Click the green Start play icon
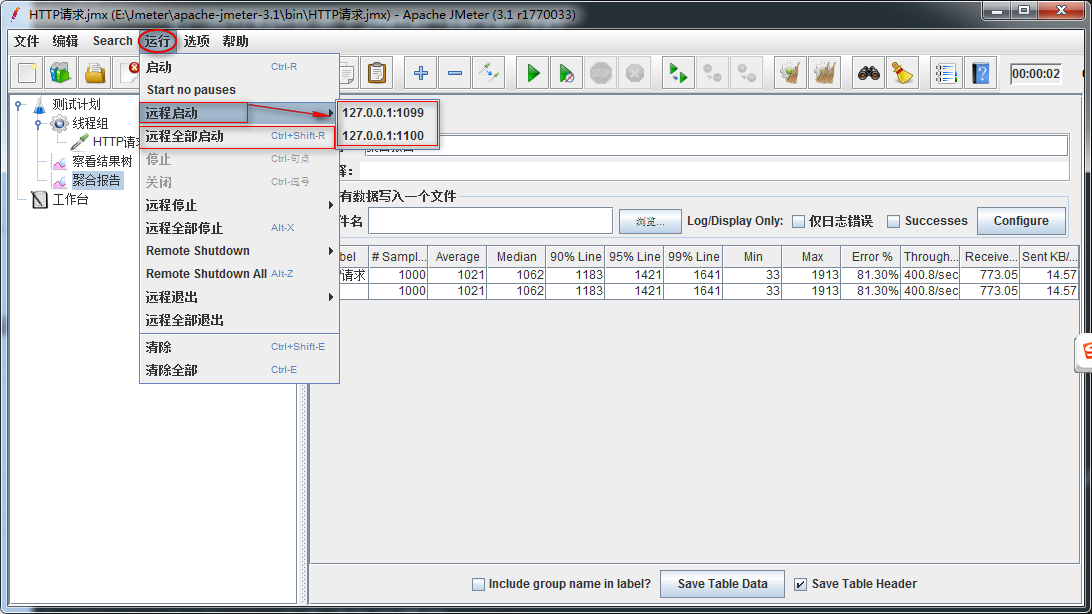This screenshot has height=614, width=1092. 533,73
